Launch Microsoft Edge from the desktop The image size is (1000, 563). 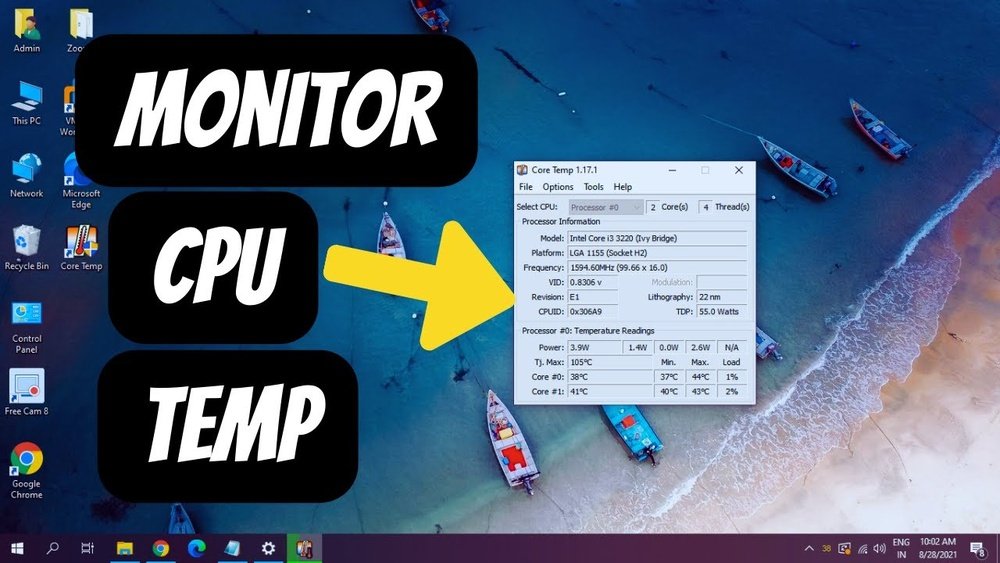tap(81, 181)
